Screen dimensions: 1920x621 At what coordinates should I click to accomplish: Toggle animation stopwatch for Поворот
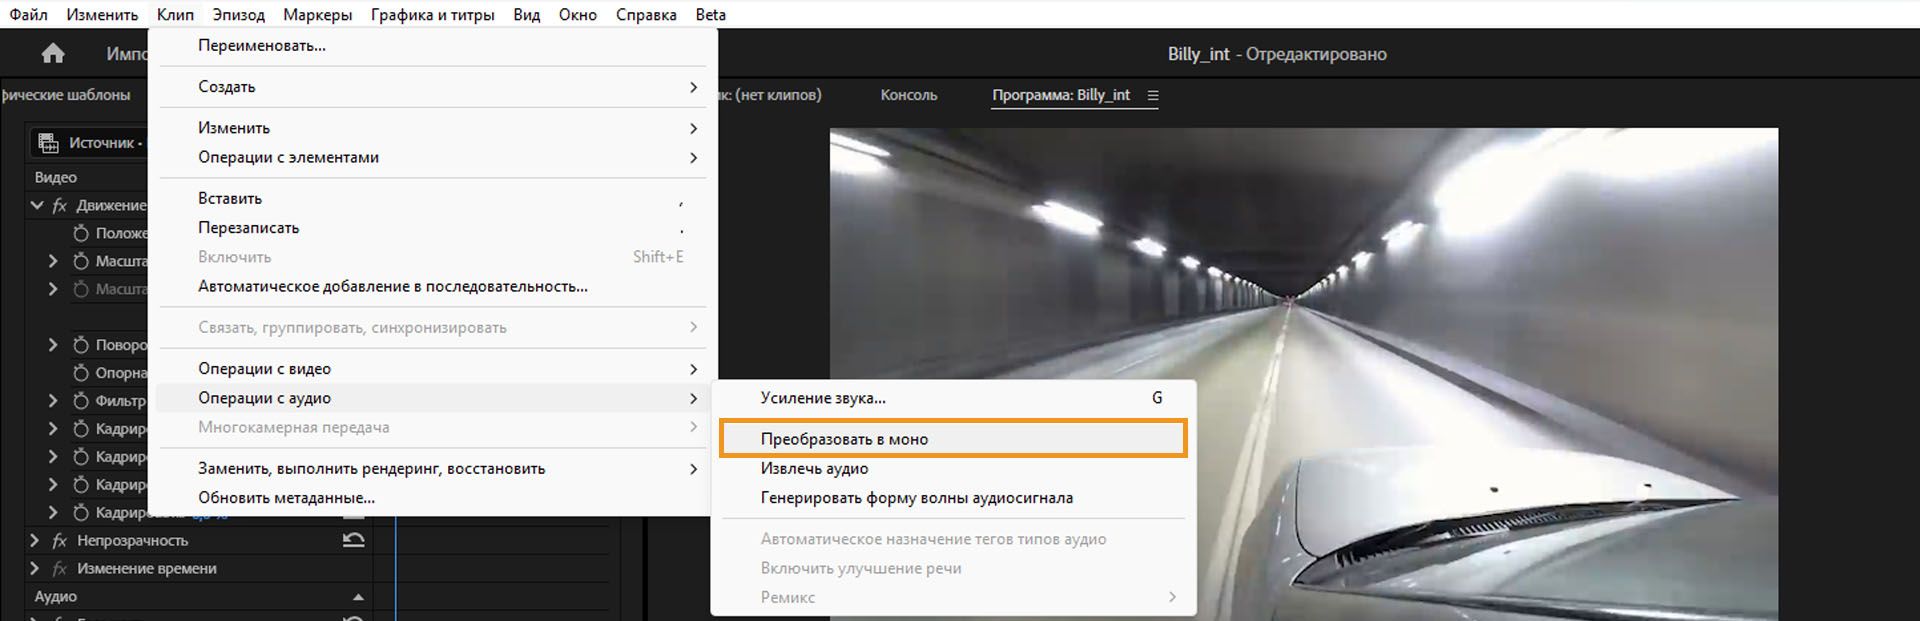[x=81, y=345]
